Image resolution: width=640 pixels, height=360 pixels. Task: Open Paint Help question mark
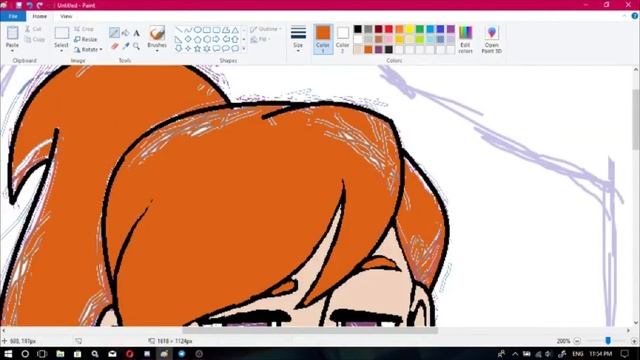pyautogui.click(x=635, y=16)
